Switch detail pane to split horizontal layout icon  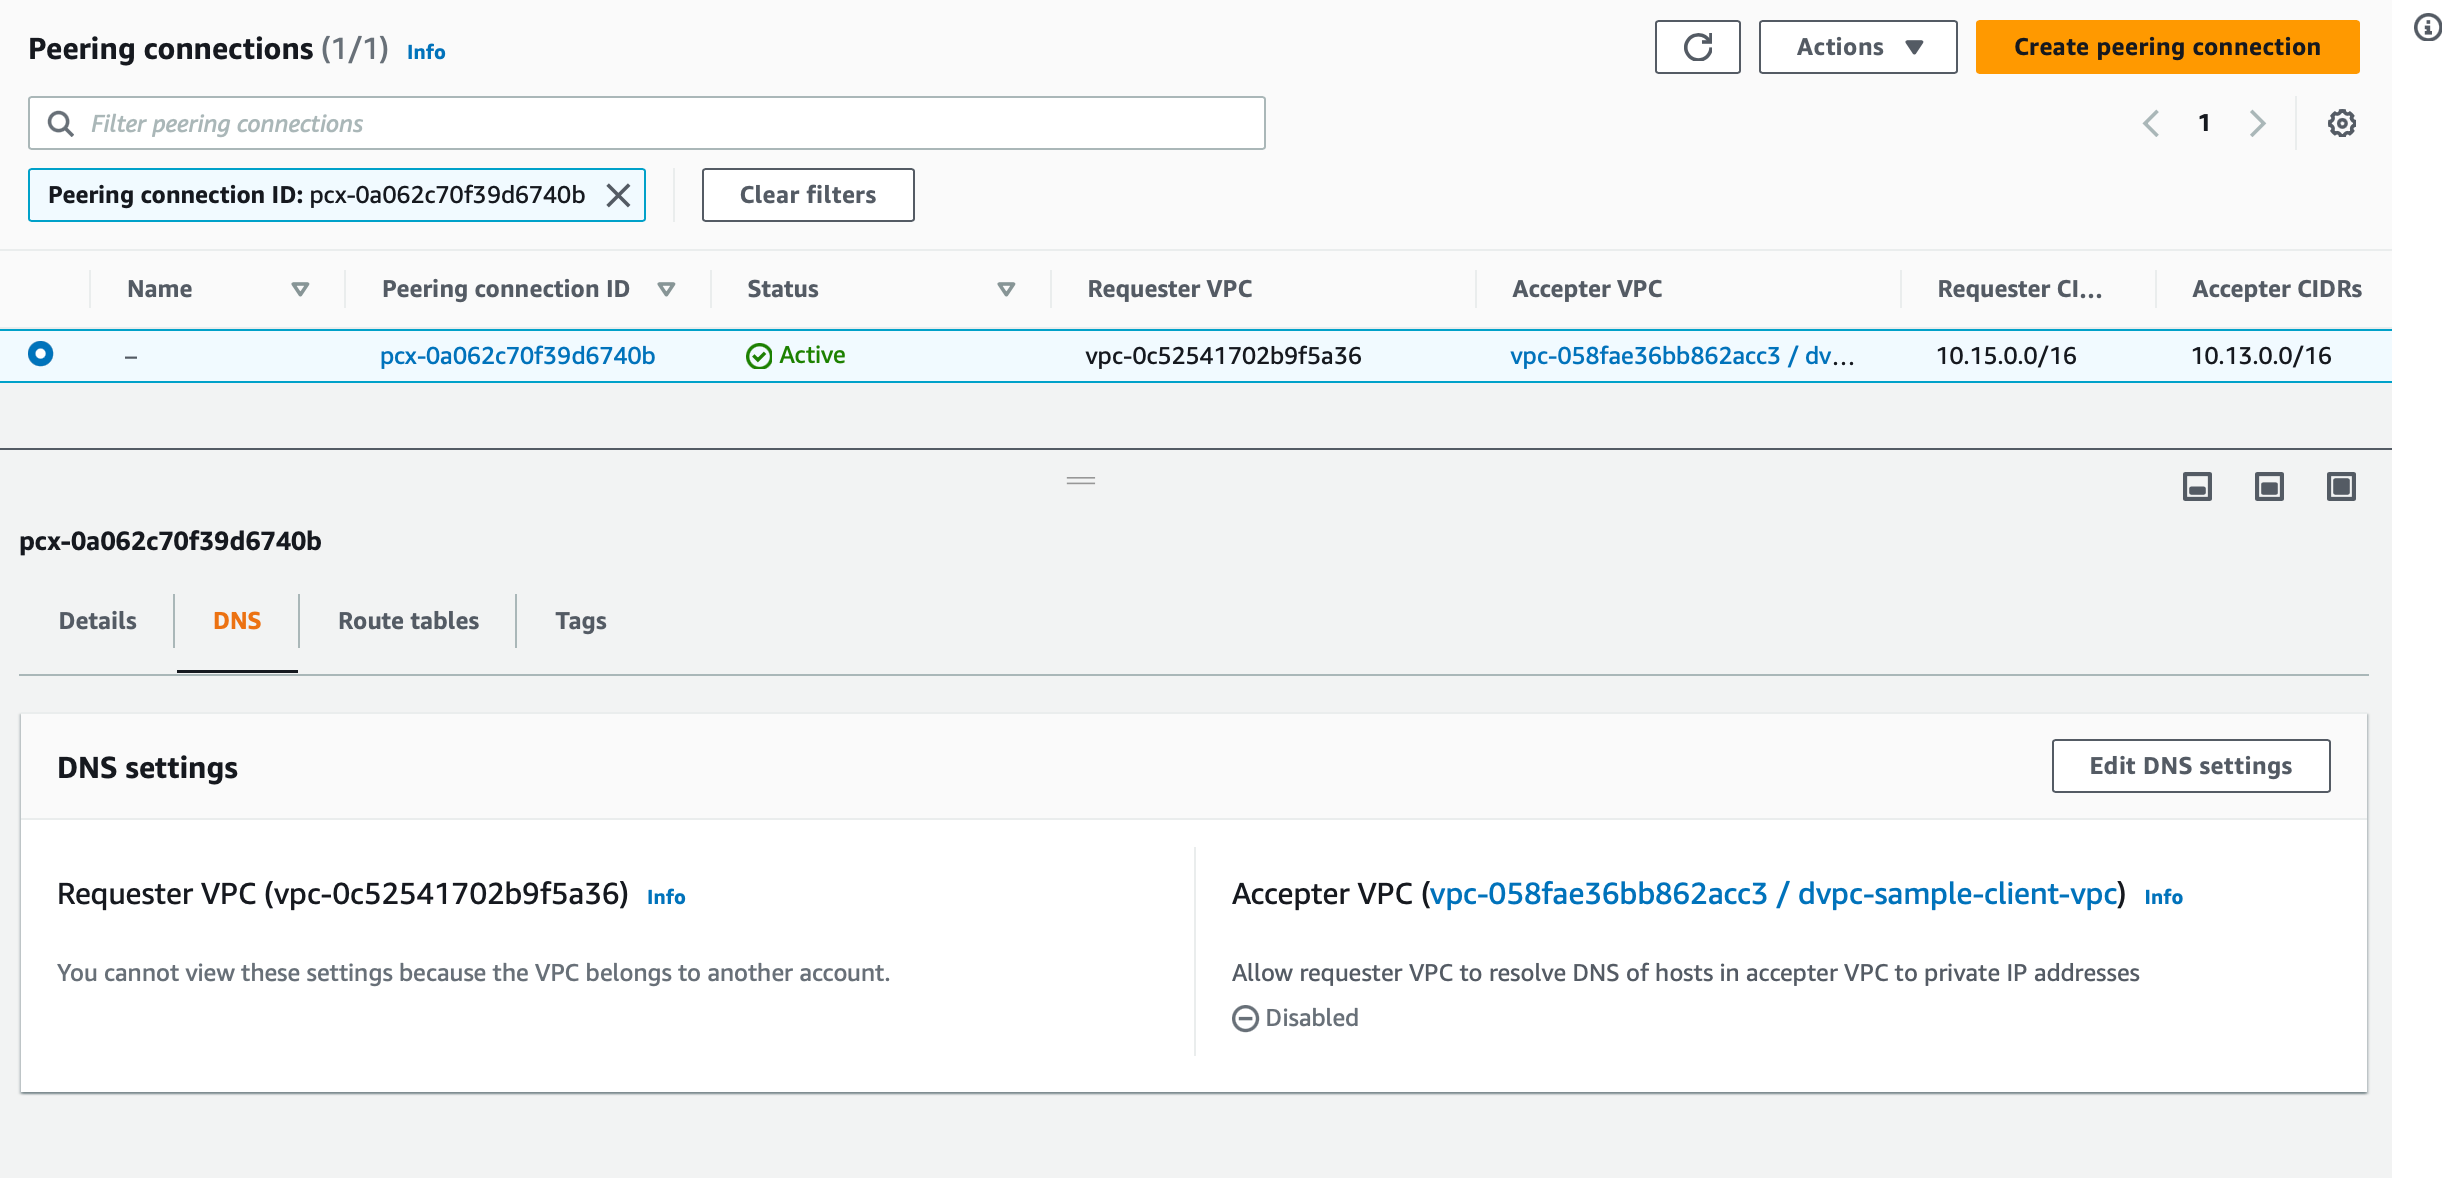(x=2196, y=486)
